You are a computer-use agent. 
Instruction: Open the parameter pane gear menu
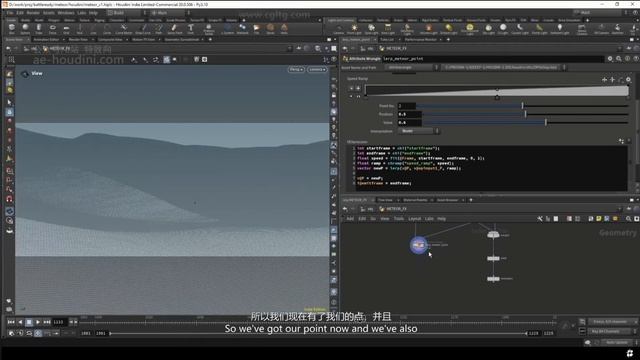[610, 59]
